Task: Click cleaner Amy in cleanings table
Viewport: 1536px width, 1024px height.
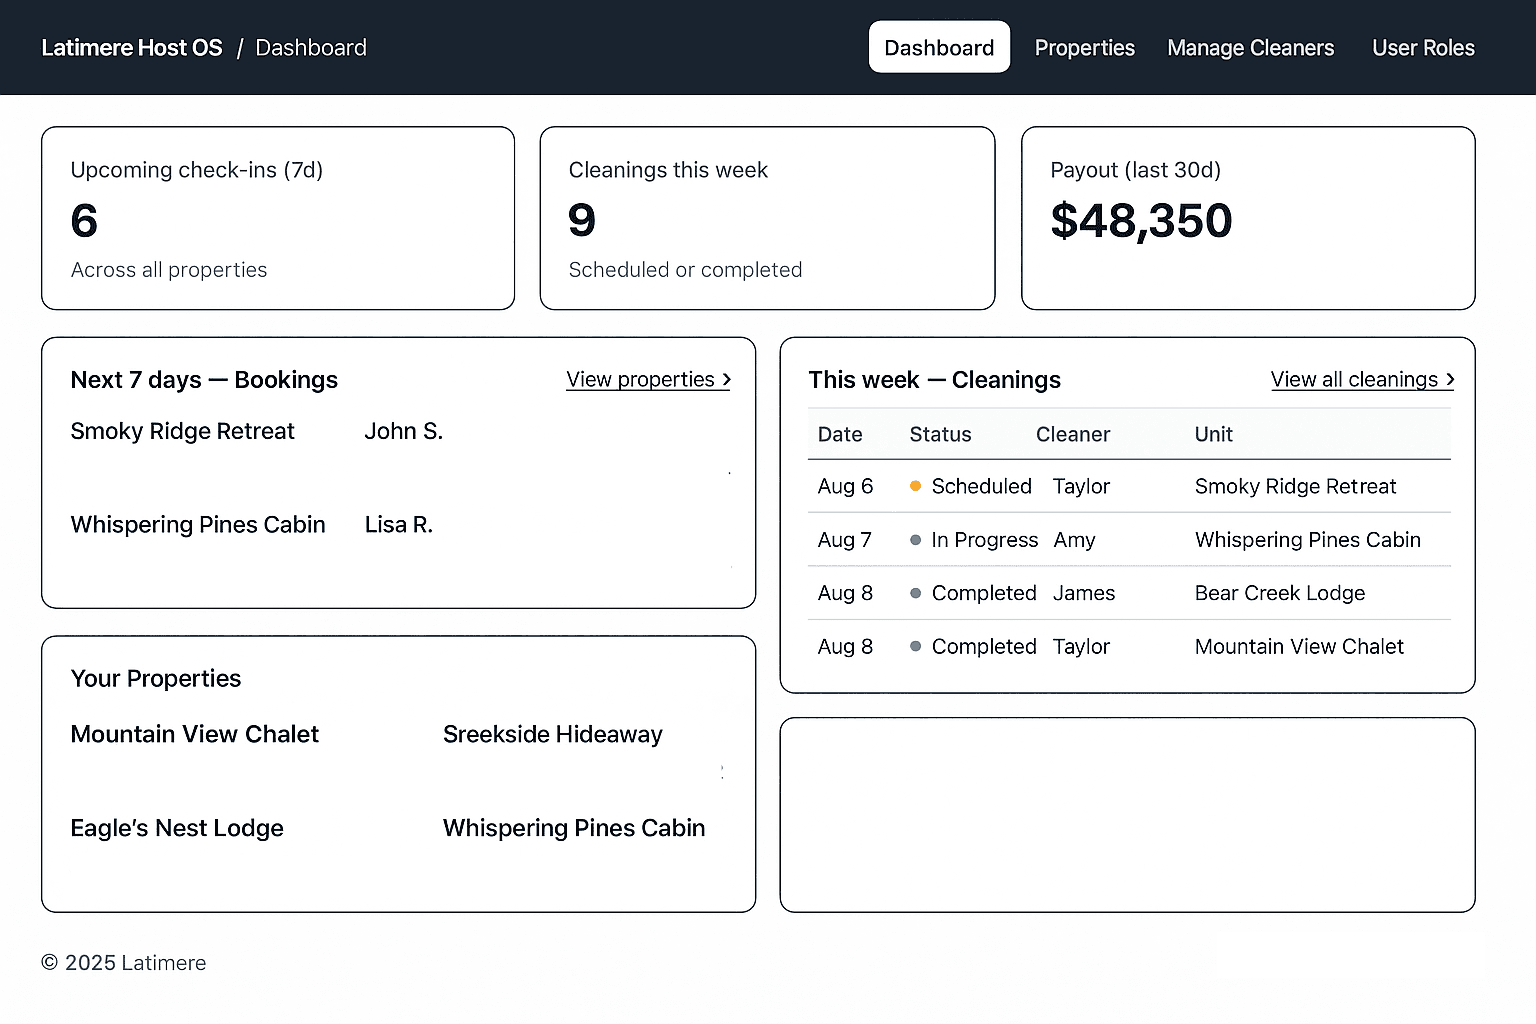Action: [x=1074, y=540]
